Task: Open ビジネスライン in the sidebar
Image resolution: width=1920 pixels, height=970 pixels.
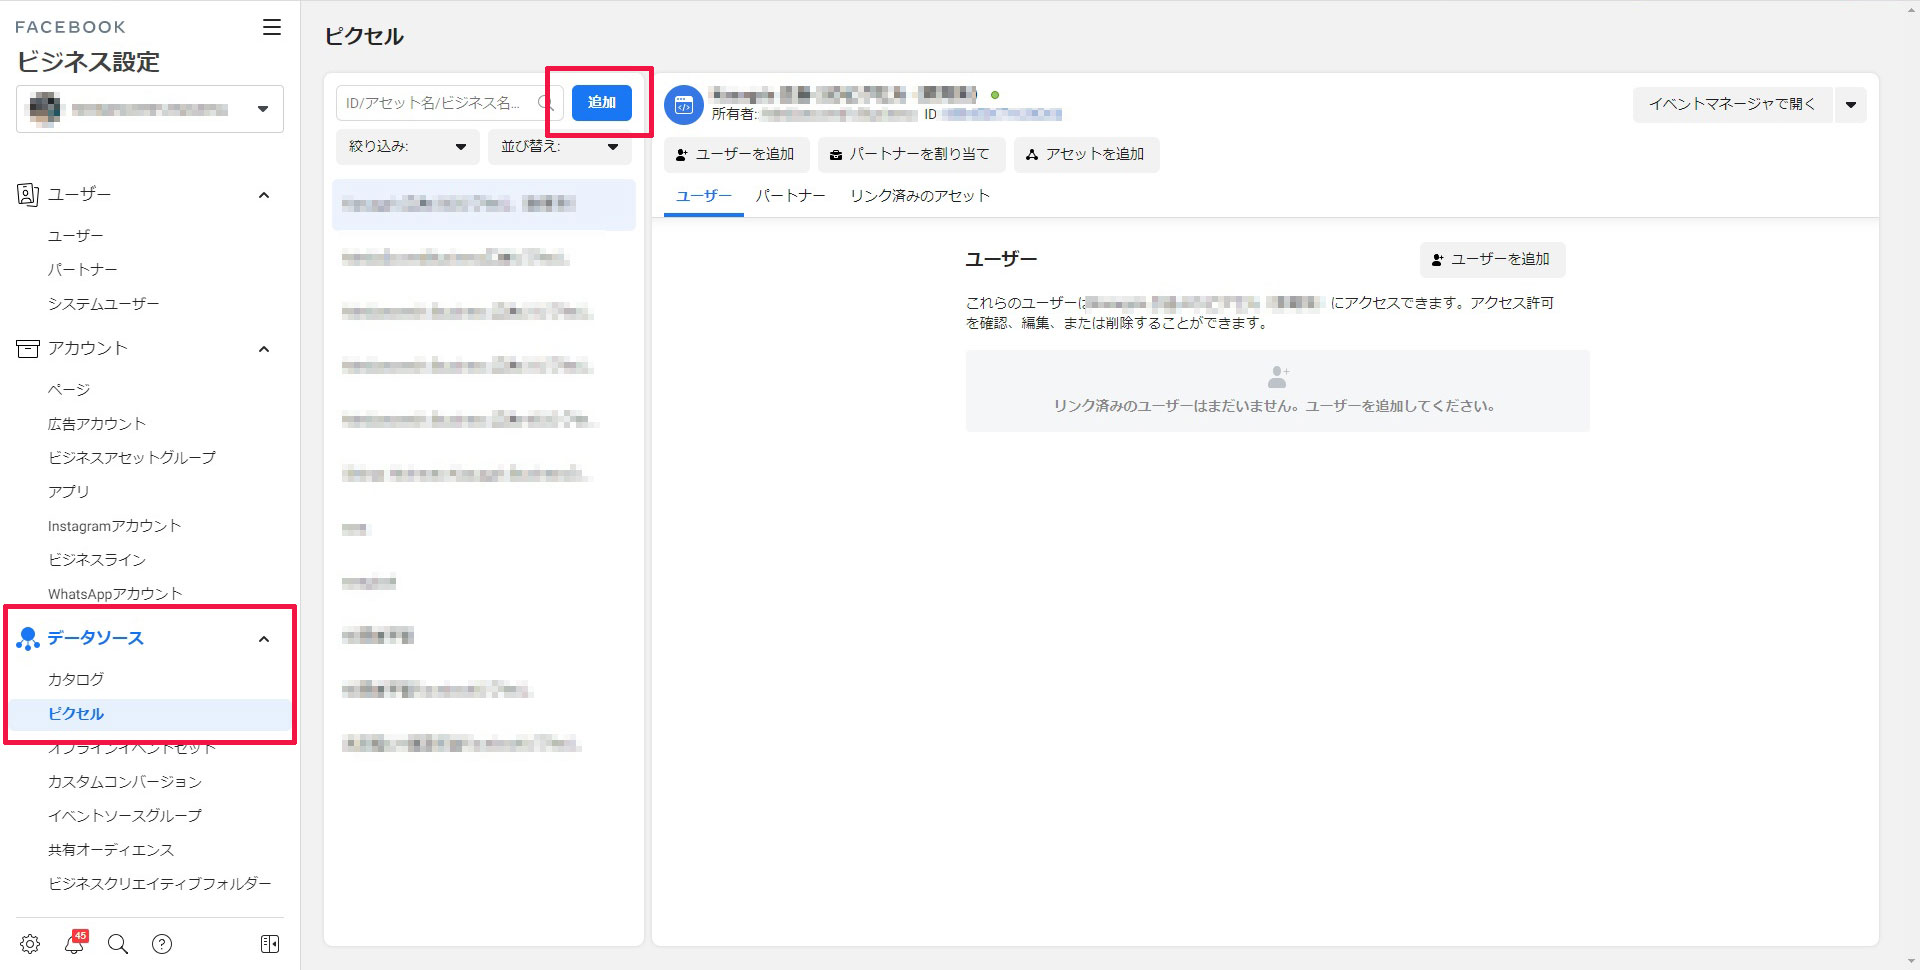Action: click(97, 560)
